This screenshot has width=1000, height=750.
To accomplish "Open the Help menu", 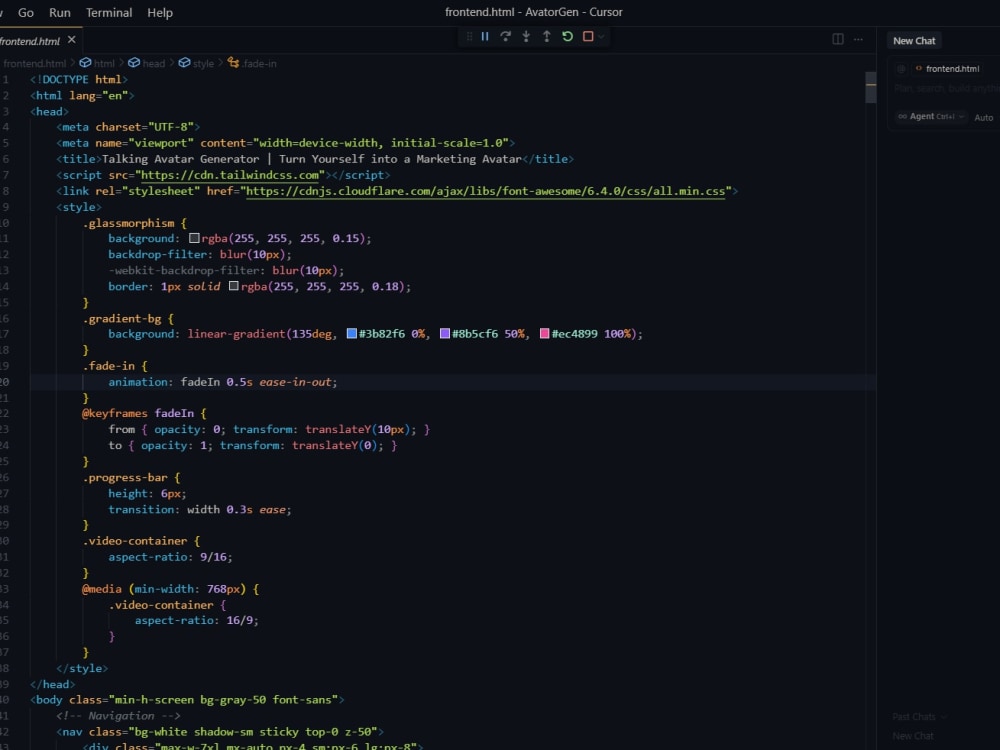I will click(x=160, y=13).
